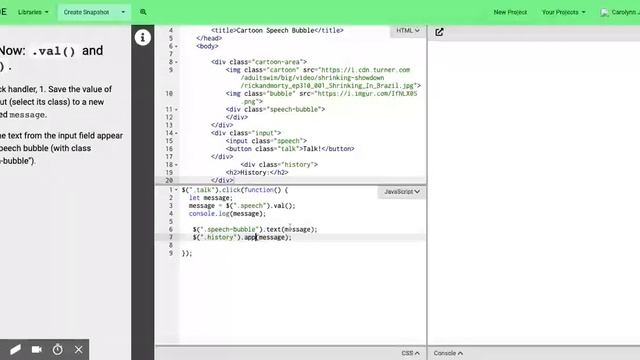Click the Carolynn account name
Viewport: 640px width, 360px height.
point(625,12)
